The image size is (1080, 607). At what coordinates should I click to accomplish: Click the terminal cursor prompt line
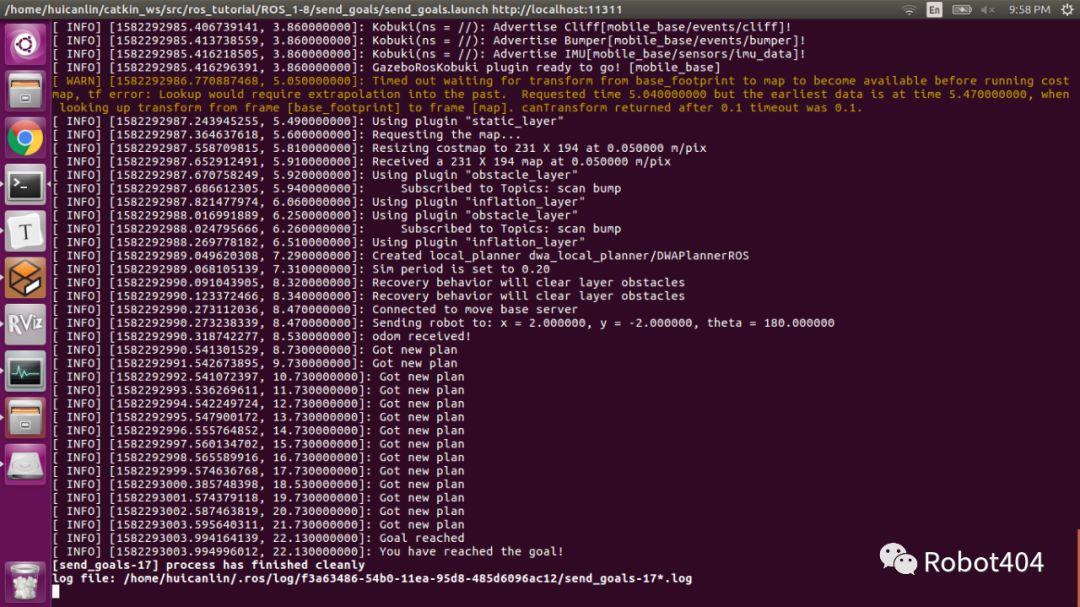point(56,591)
